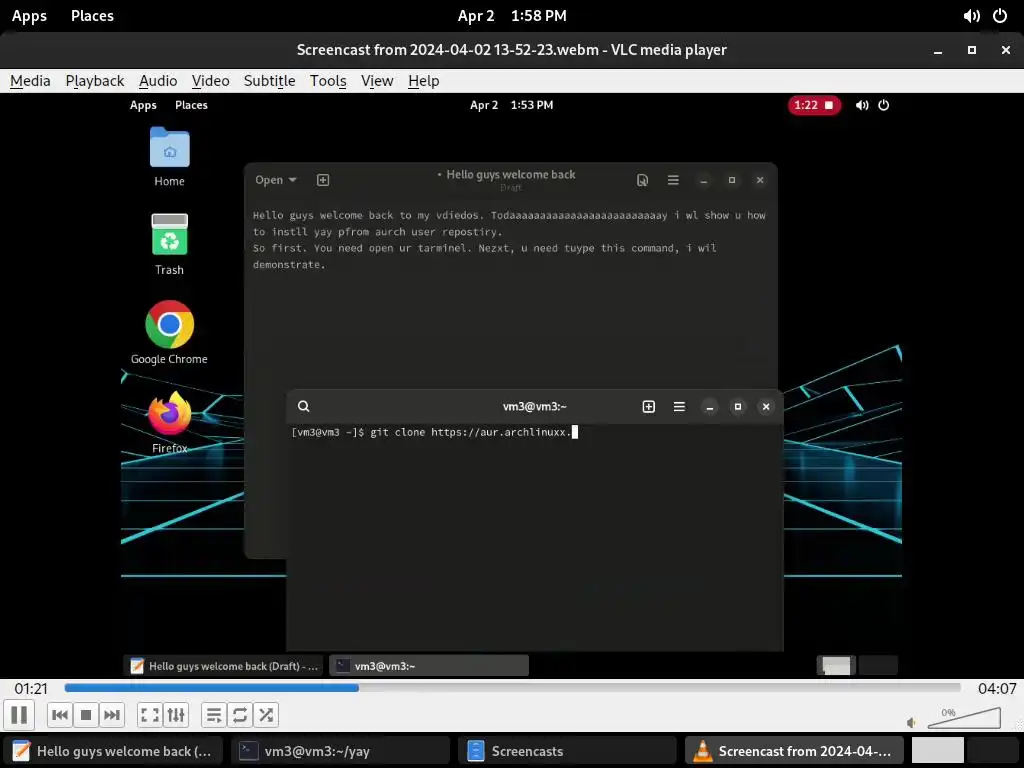The height and width of the screenshot is (768, 1024).
Task: Open the system Places menu in top bar
Action: pyautogui.click(x=92, y=16)
